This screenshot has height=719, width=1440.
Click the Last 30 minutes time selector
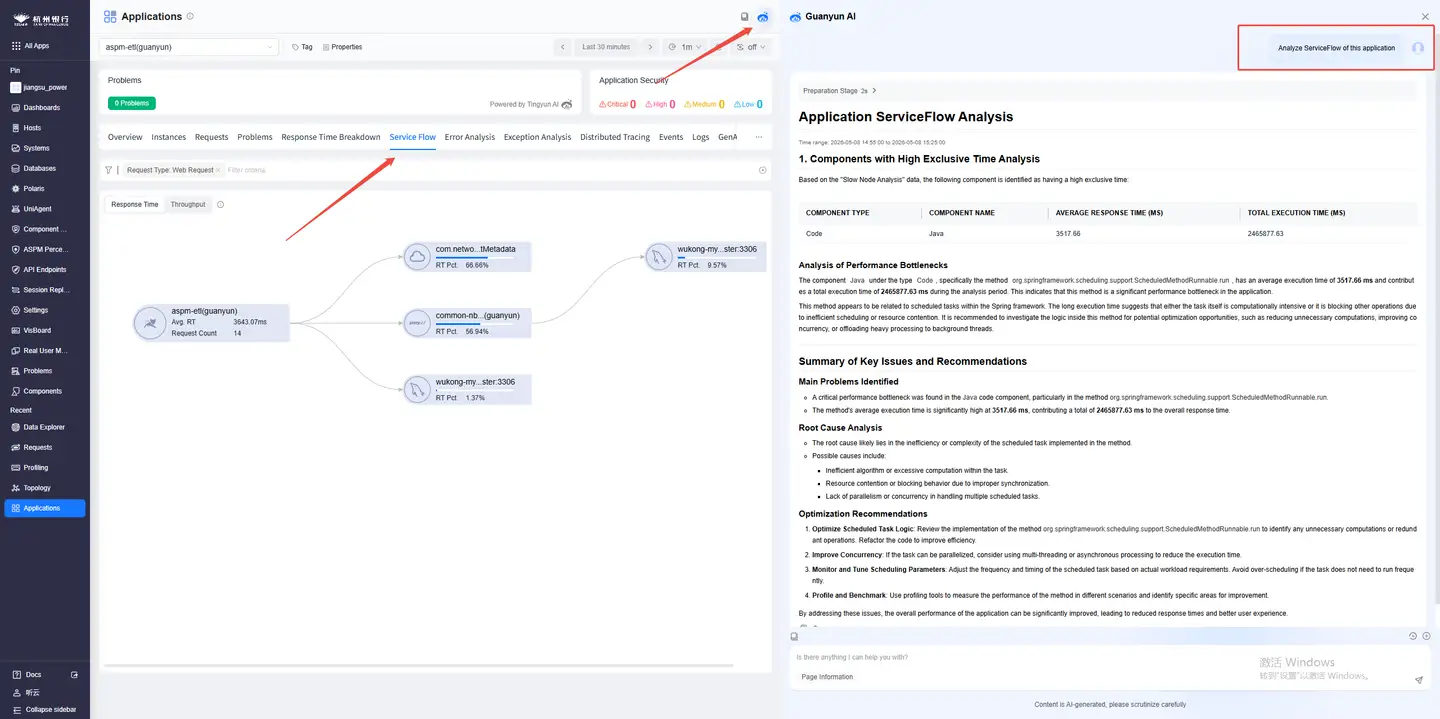pos(606,47)
